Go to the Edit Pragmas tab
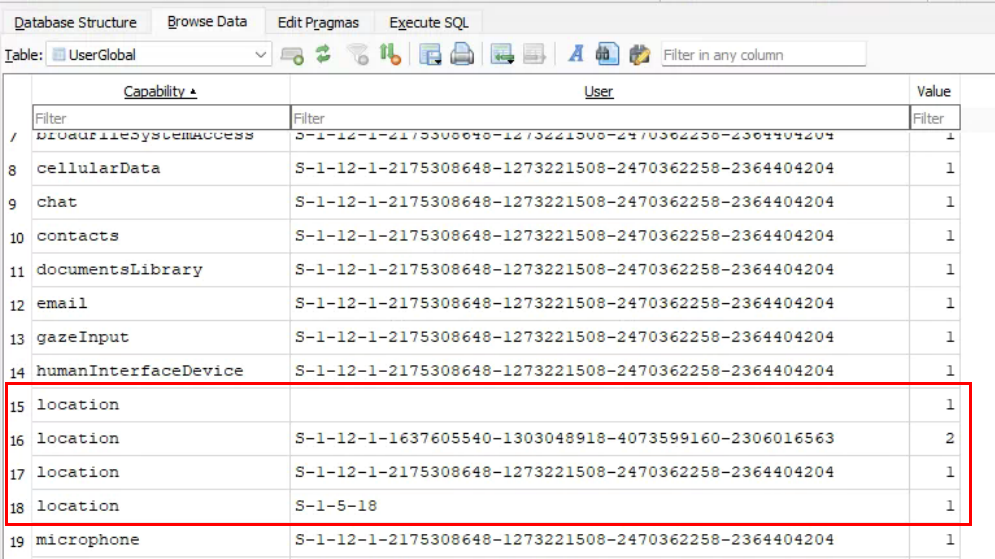995x559 pixels. [319, 22]
